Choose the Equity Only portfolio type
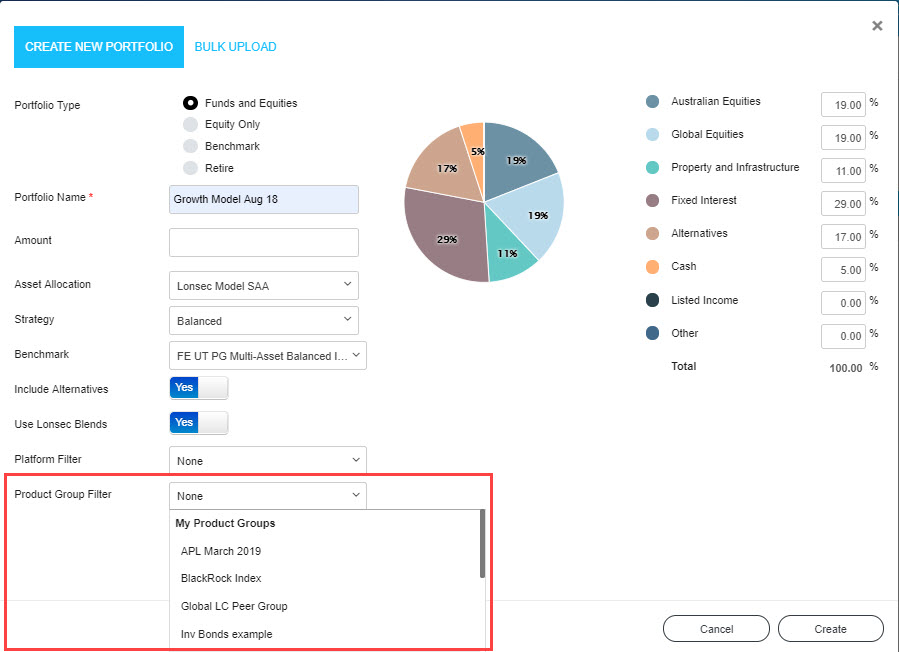The image size is (899, 652). pyautogui.click(x=190, y=125)
